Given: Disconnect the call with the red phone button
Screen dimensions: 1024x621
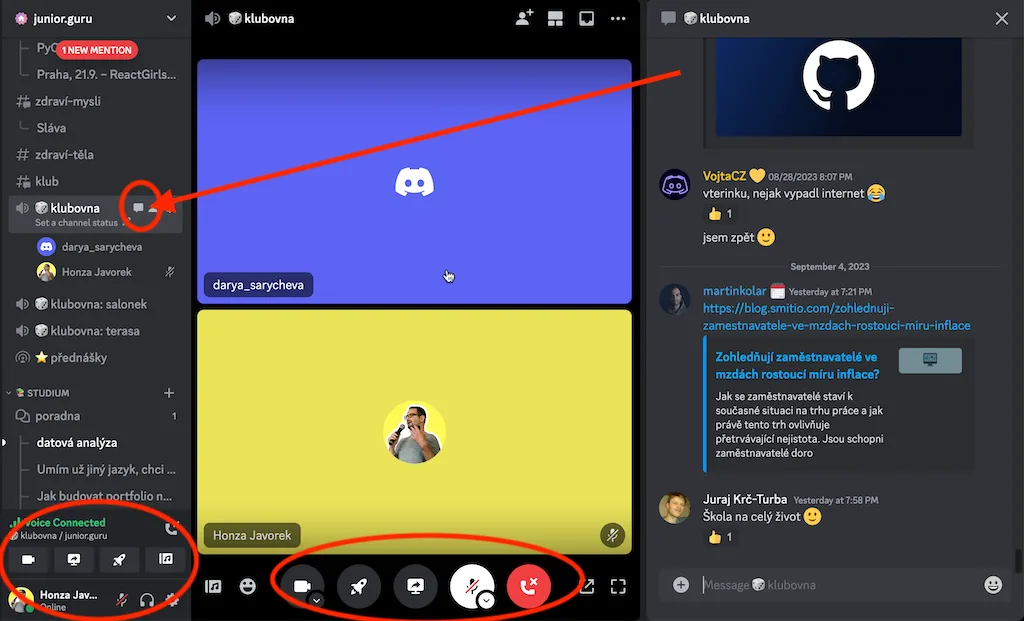Looking at the screenshot, I should click(x=528, y=586).
